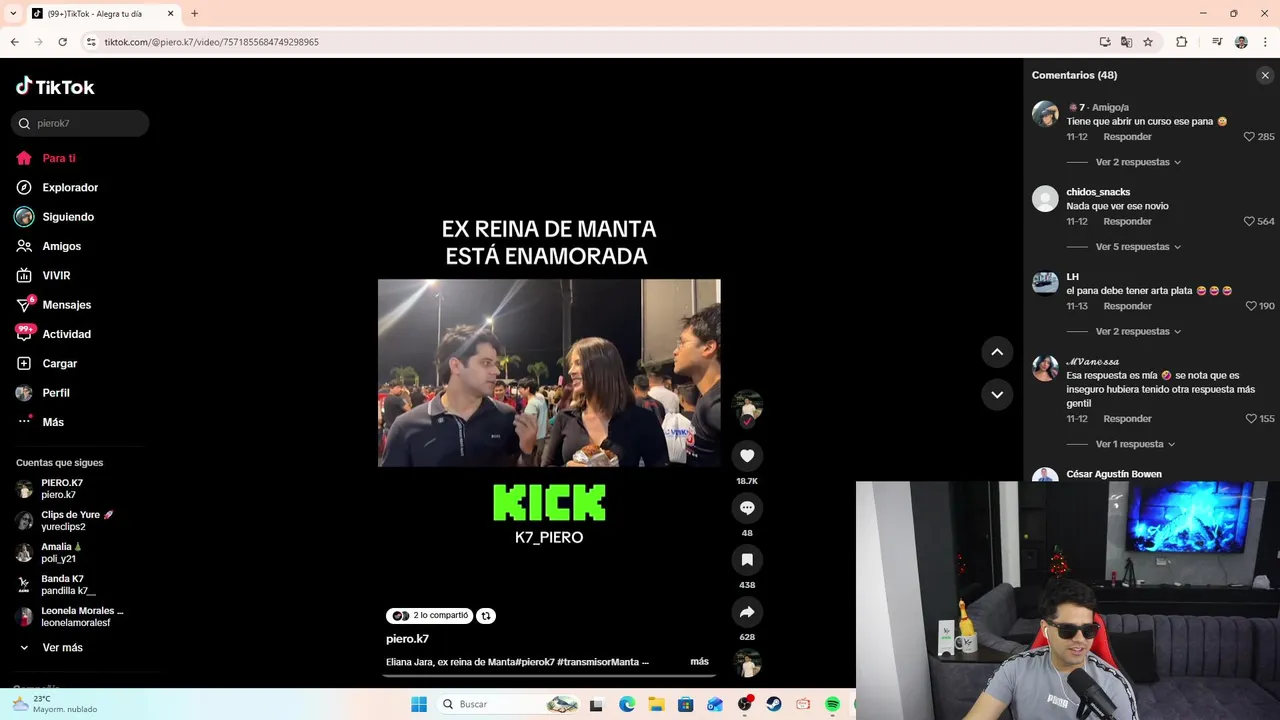This screenshot has height=720, width=1280.
Task: Expand video description with 'más'
Action: 699,662
